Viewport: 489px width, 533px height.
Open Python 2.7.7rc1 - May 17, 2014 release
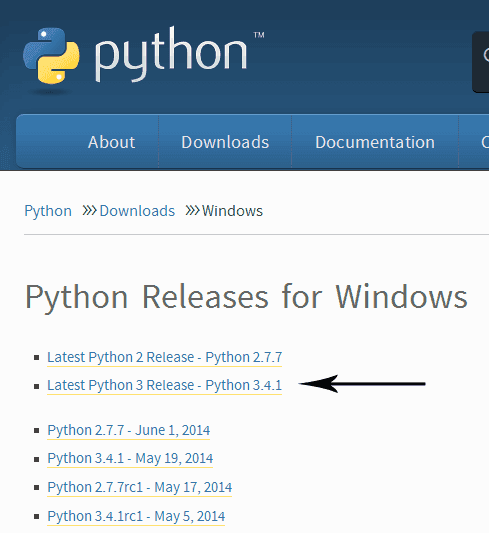point(139,487)
